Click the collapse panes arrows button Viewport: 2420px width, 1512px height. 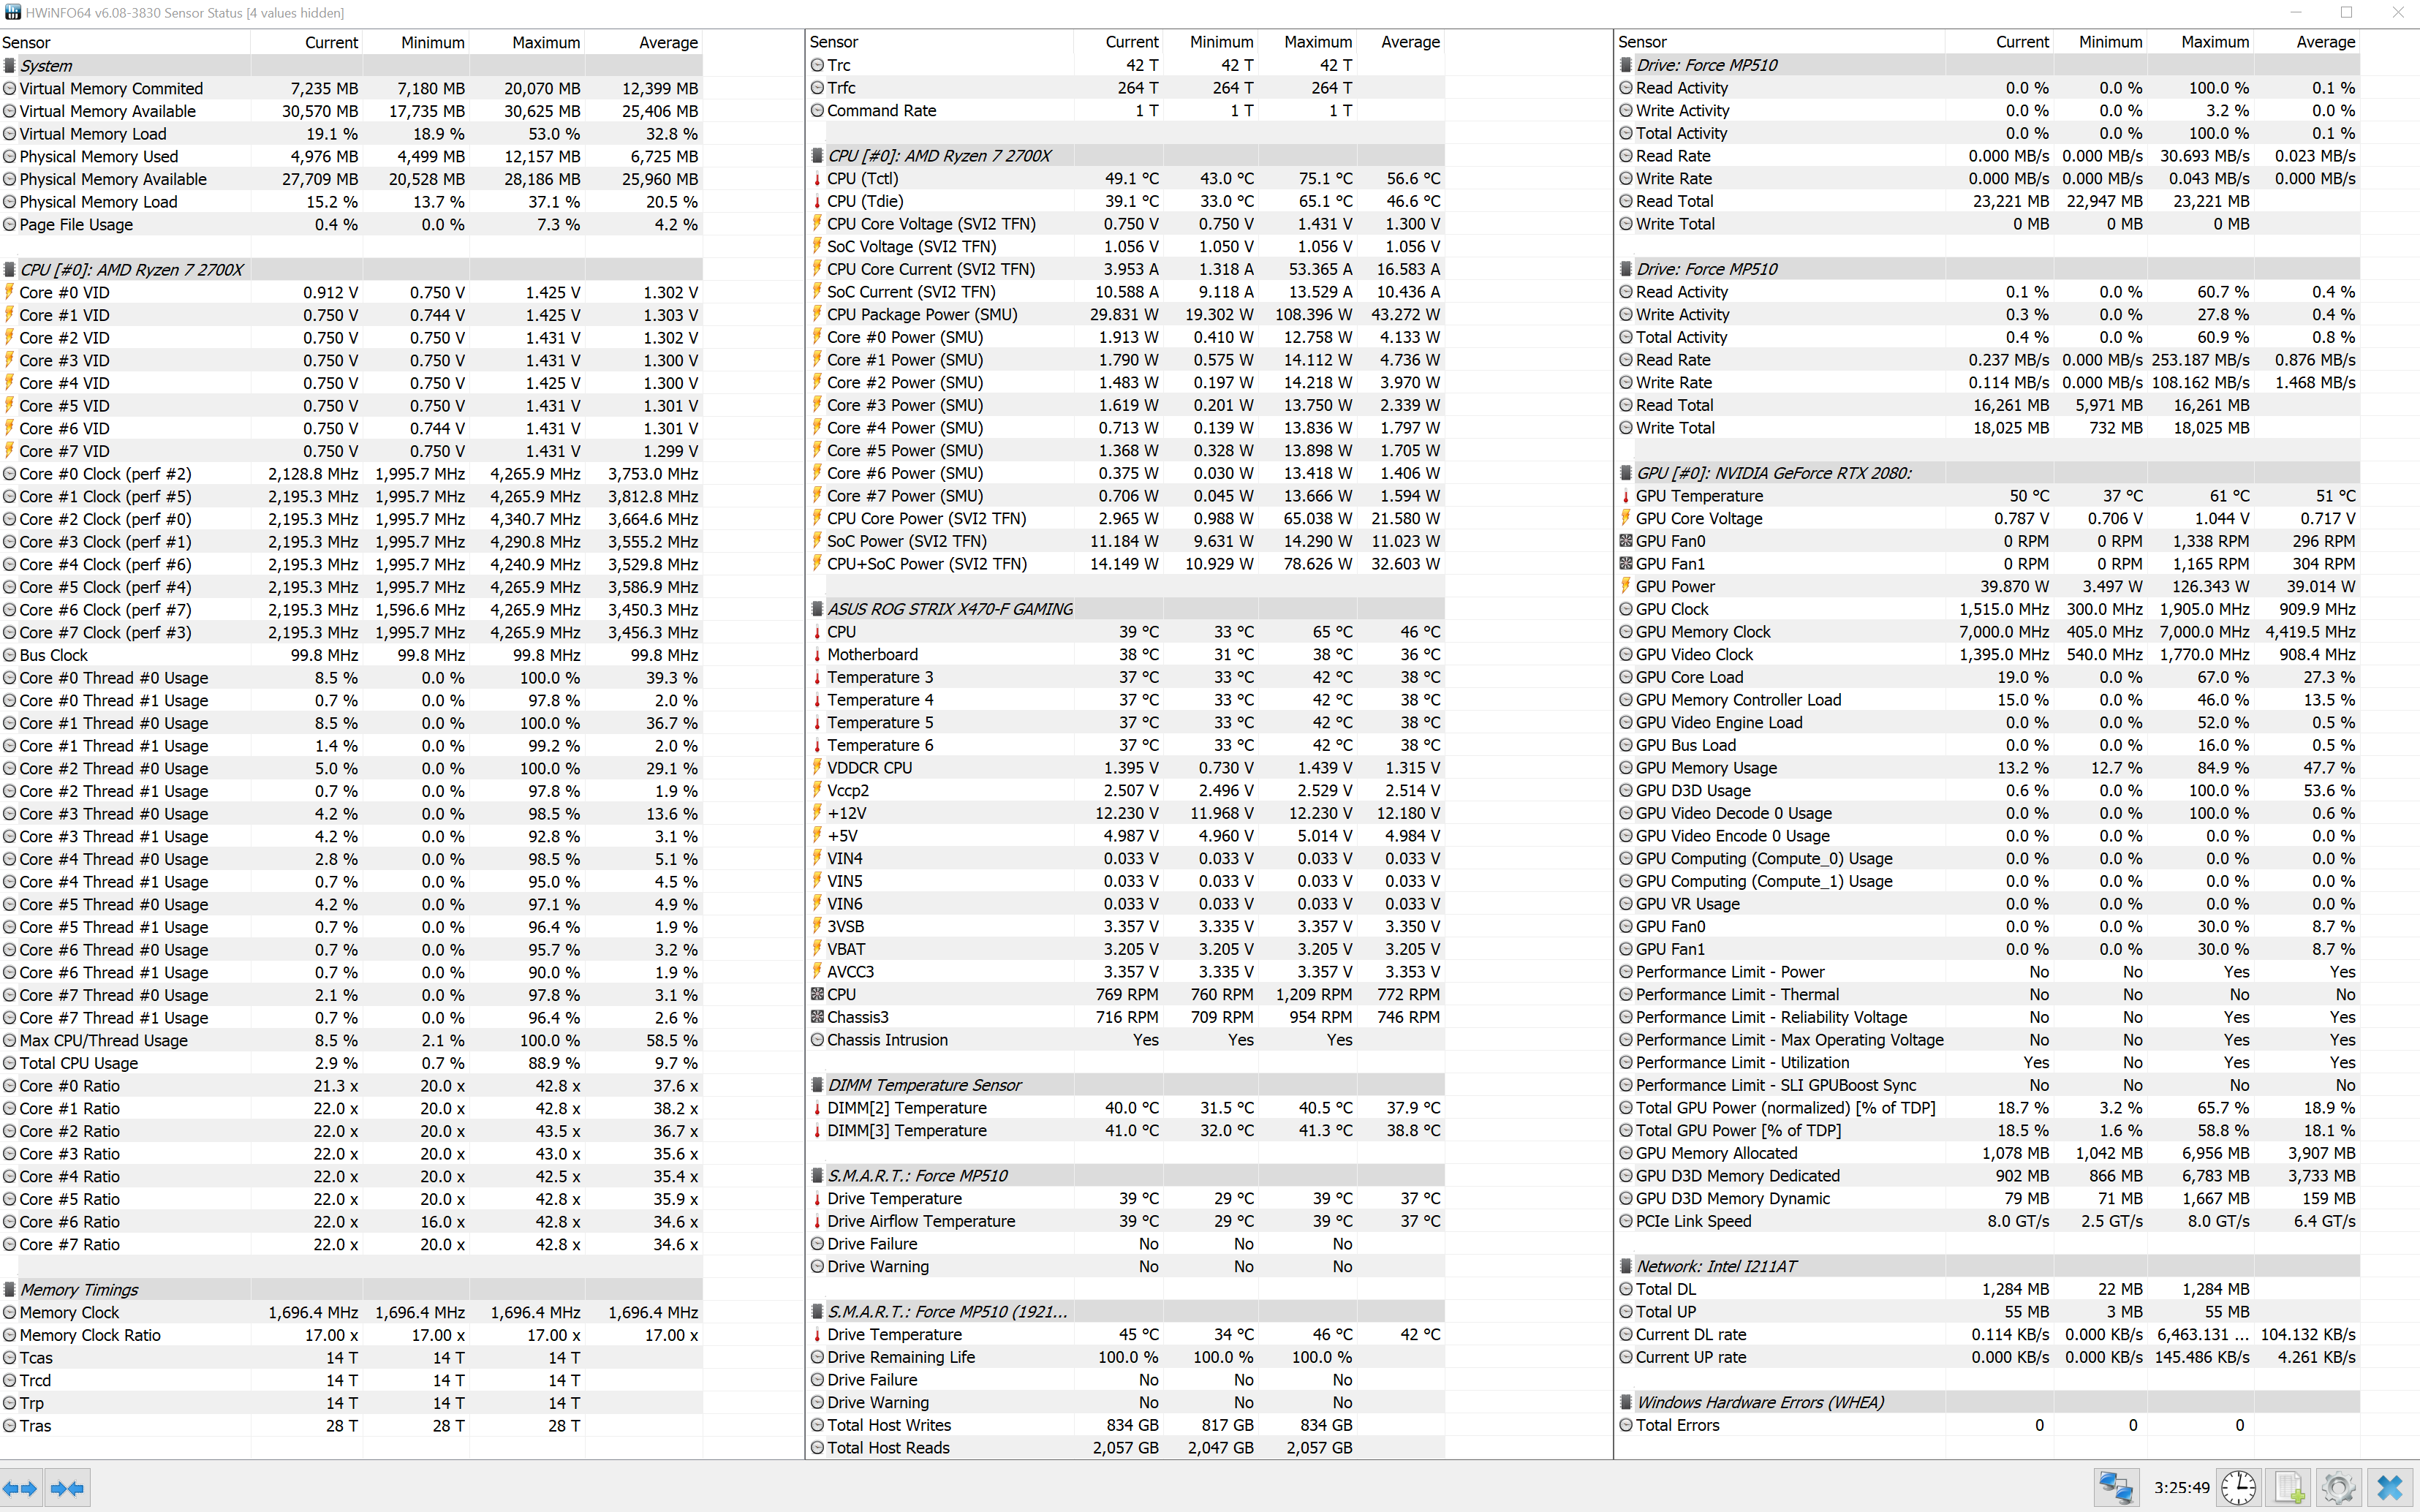[67, 1488]
